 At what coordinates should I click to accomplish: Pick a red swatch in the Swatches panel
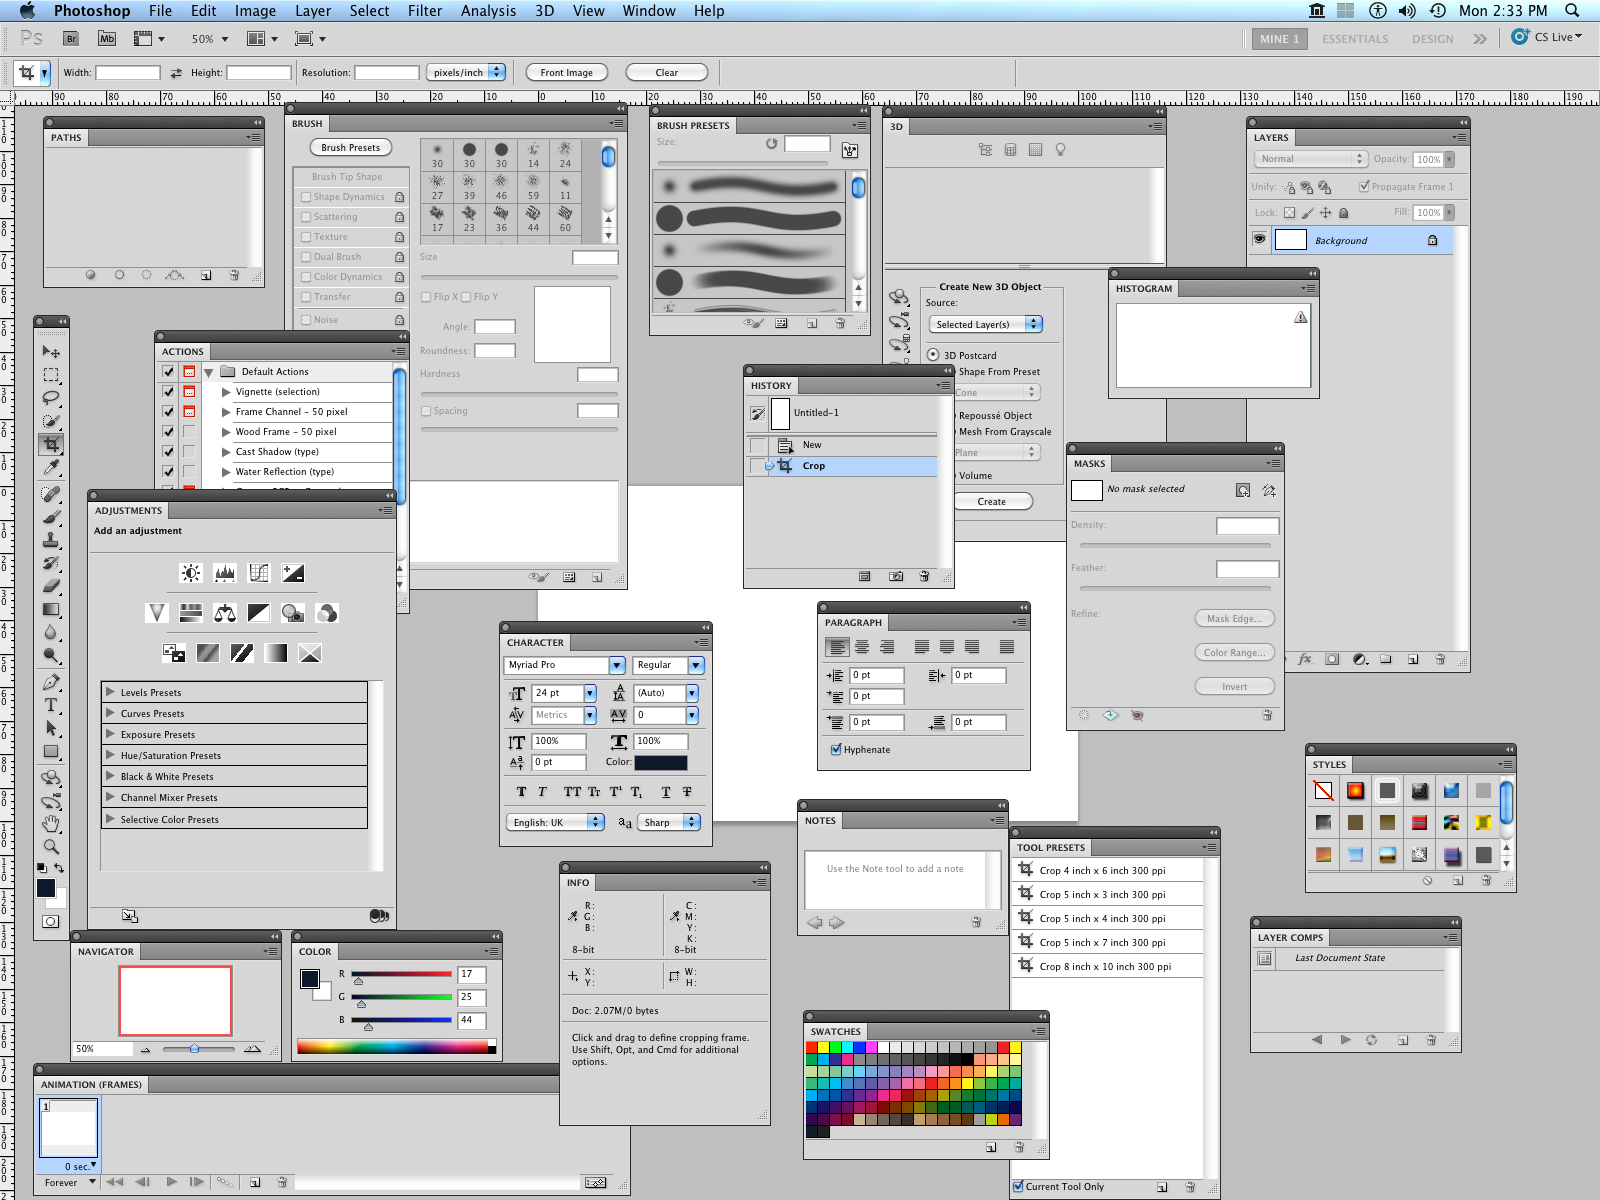(x=813, y=1046)
